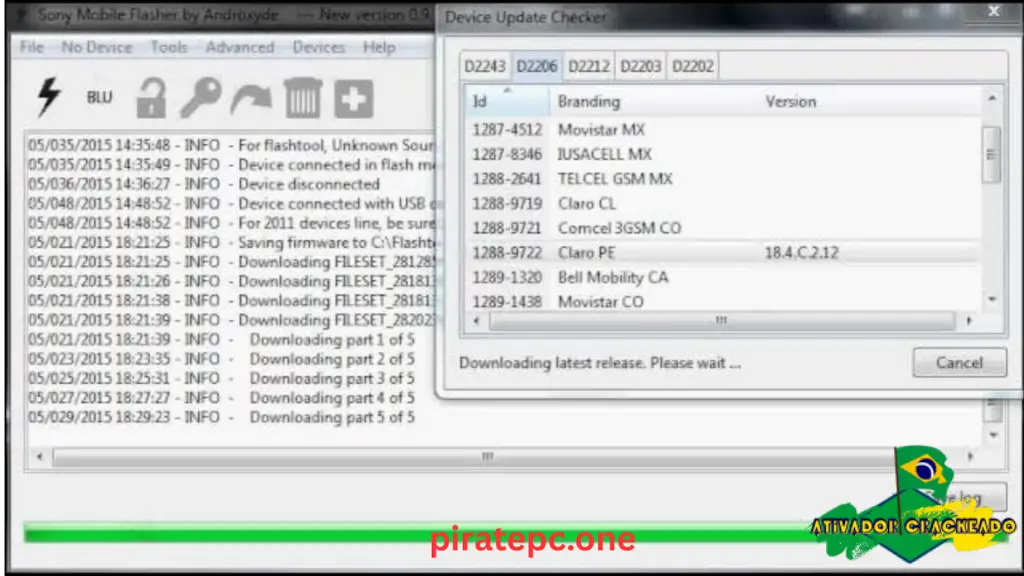The width and height of the screenshot is (1024, 576).
Task: Click the firmware list vertical scrollbar thumb
Action: coord(991,154)
